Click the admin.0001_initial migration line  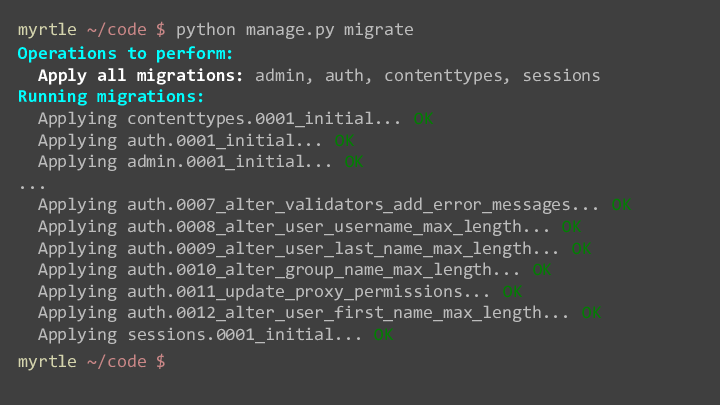[x=201, y=162]
